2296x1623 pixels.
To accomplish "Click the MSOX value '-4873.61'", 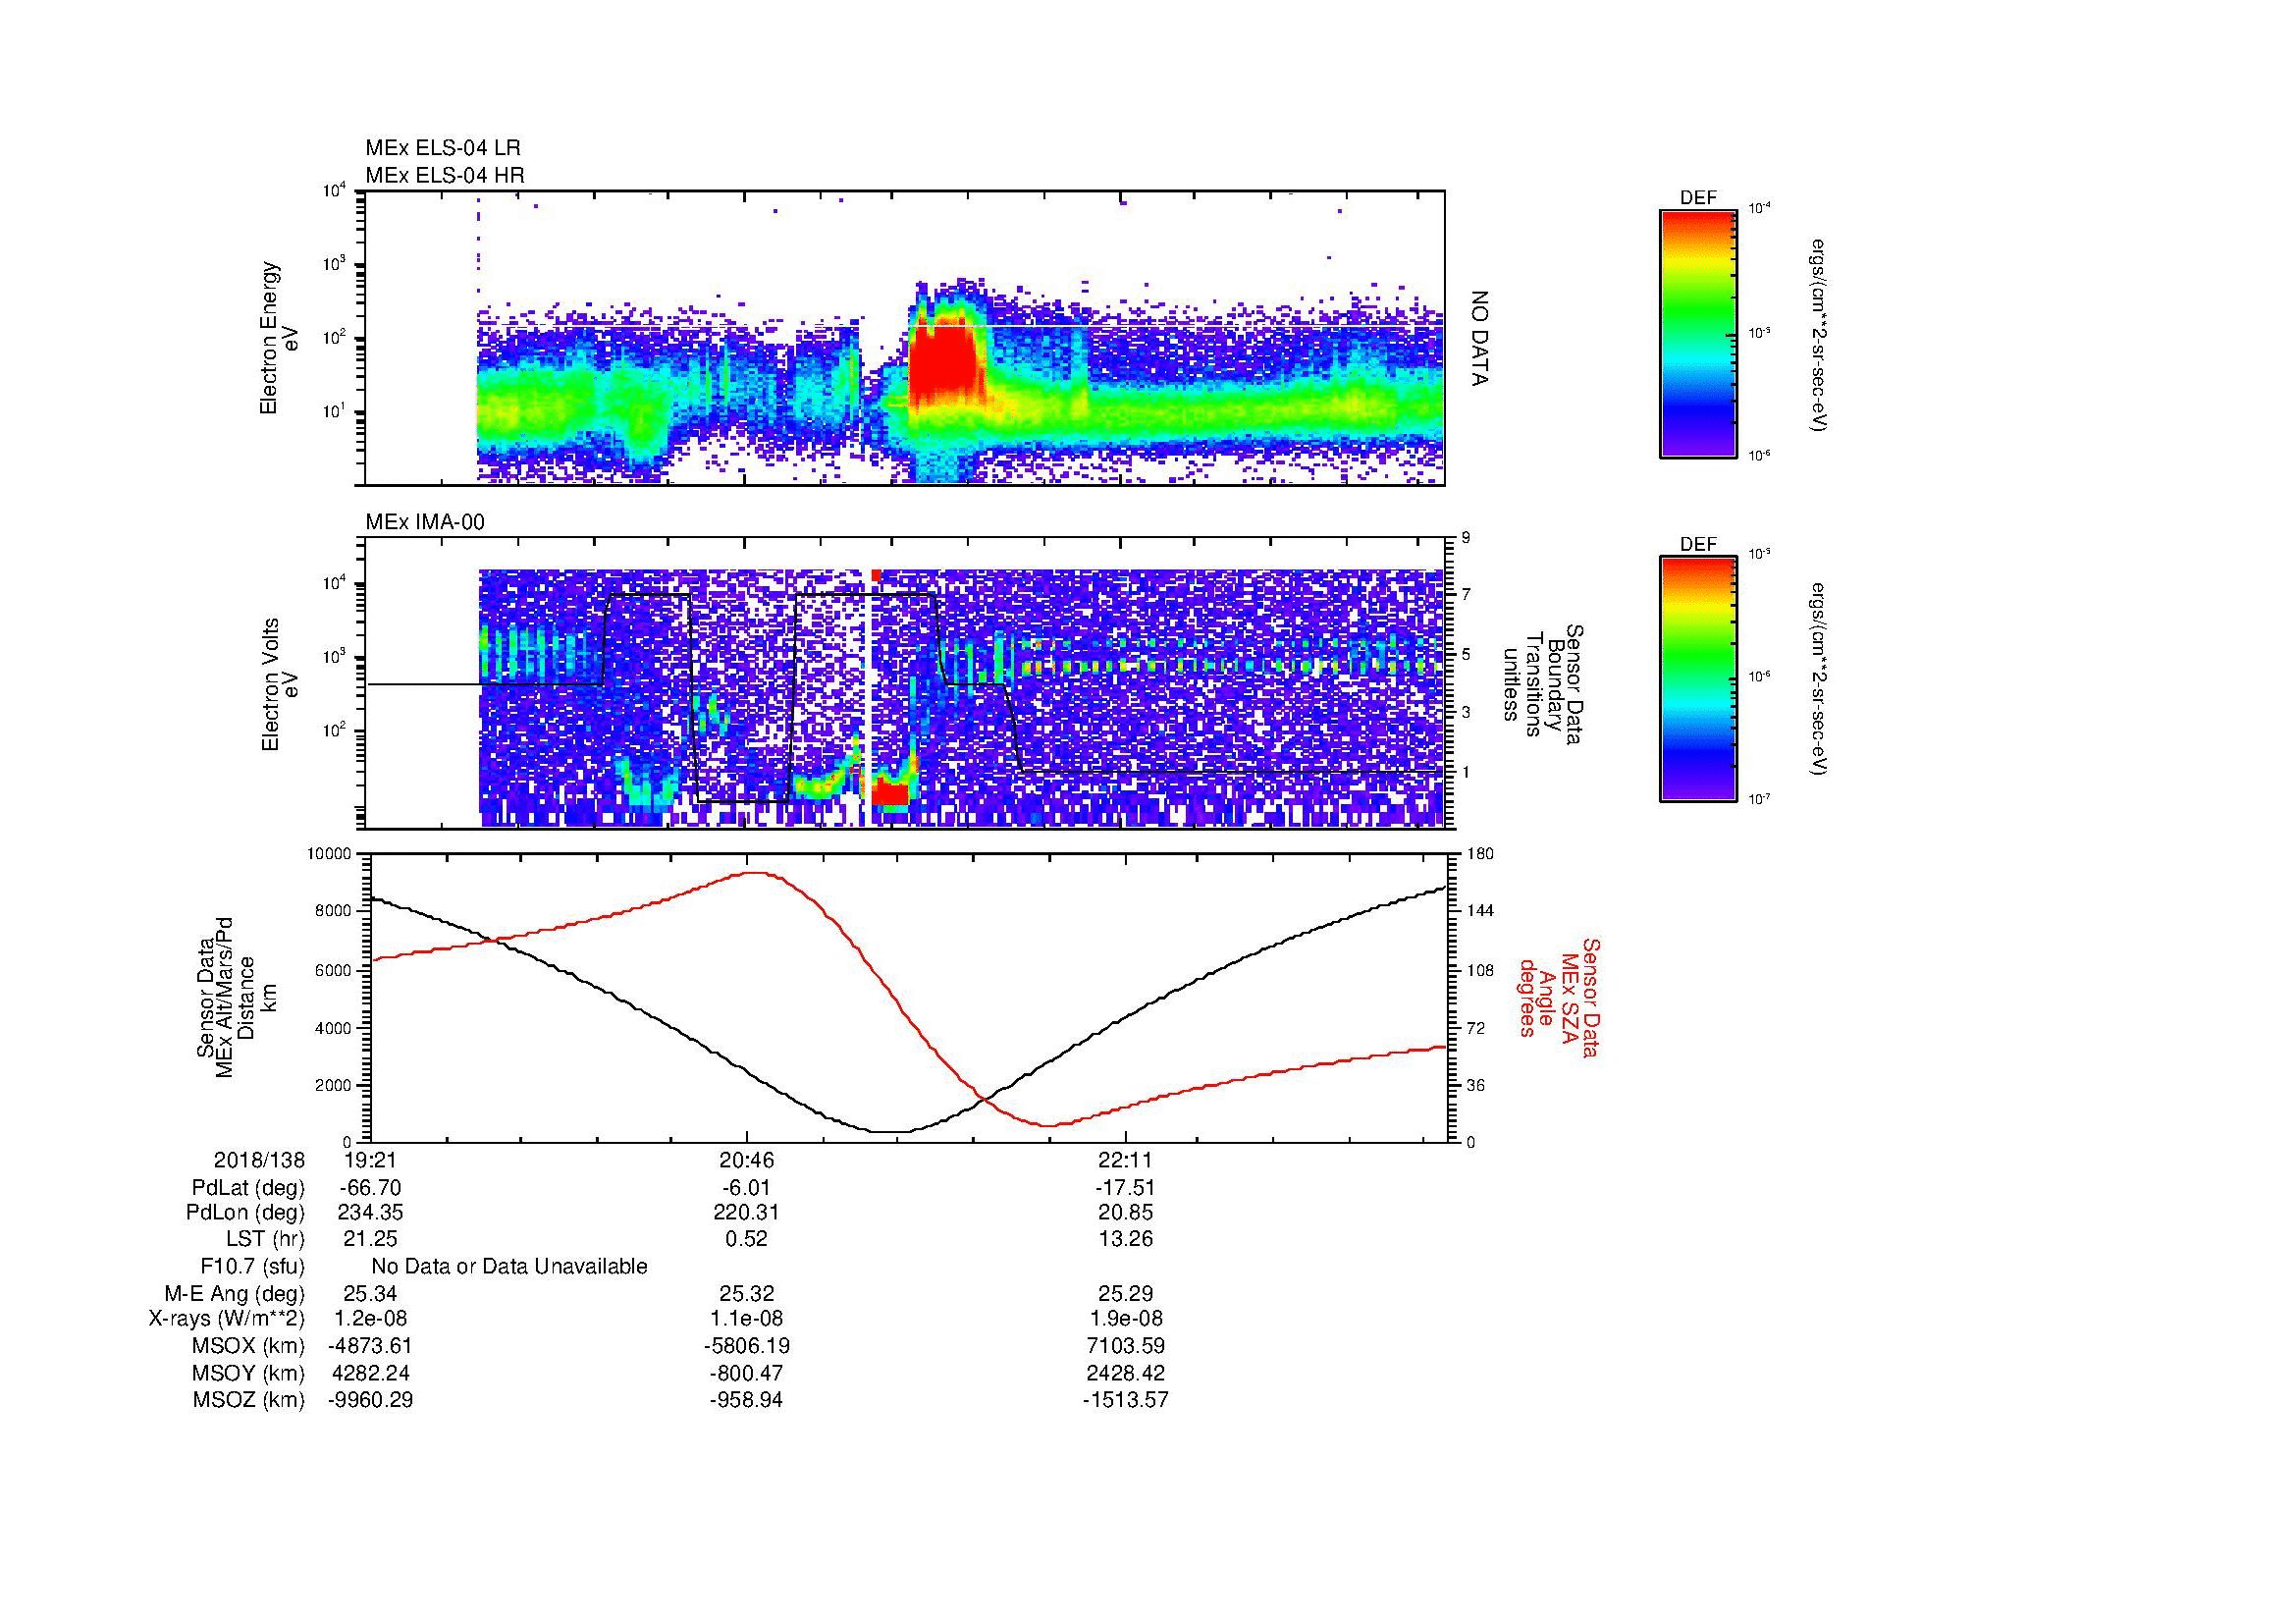I will tap(370, 1346).
